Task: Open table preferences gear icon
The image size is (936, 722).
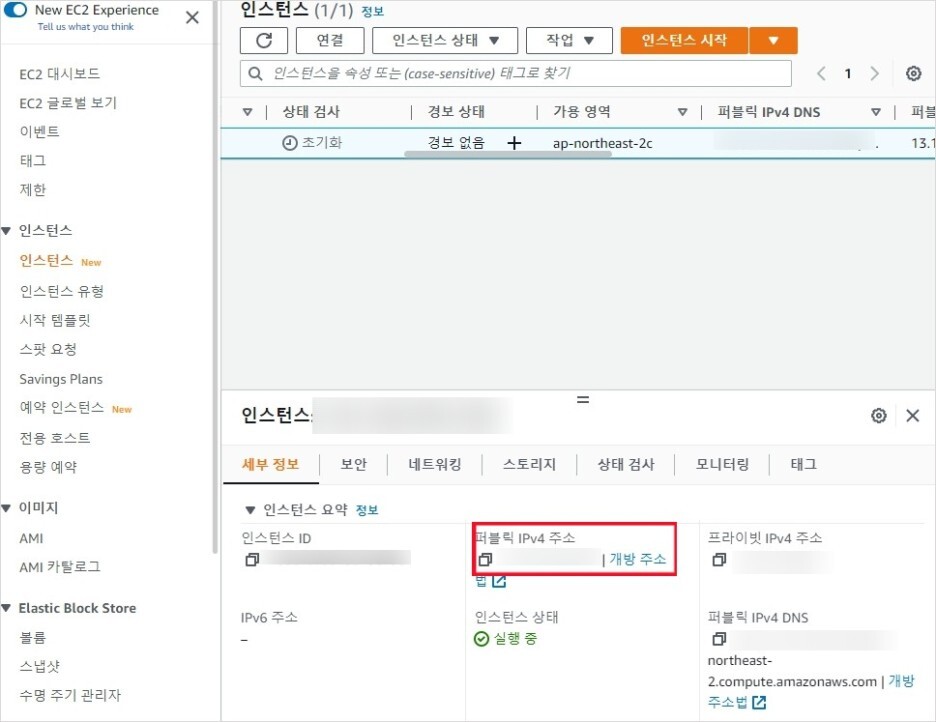Action: [x=913, y=73]
